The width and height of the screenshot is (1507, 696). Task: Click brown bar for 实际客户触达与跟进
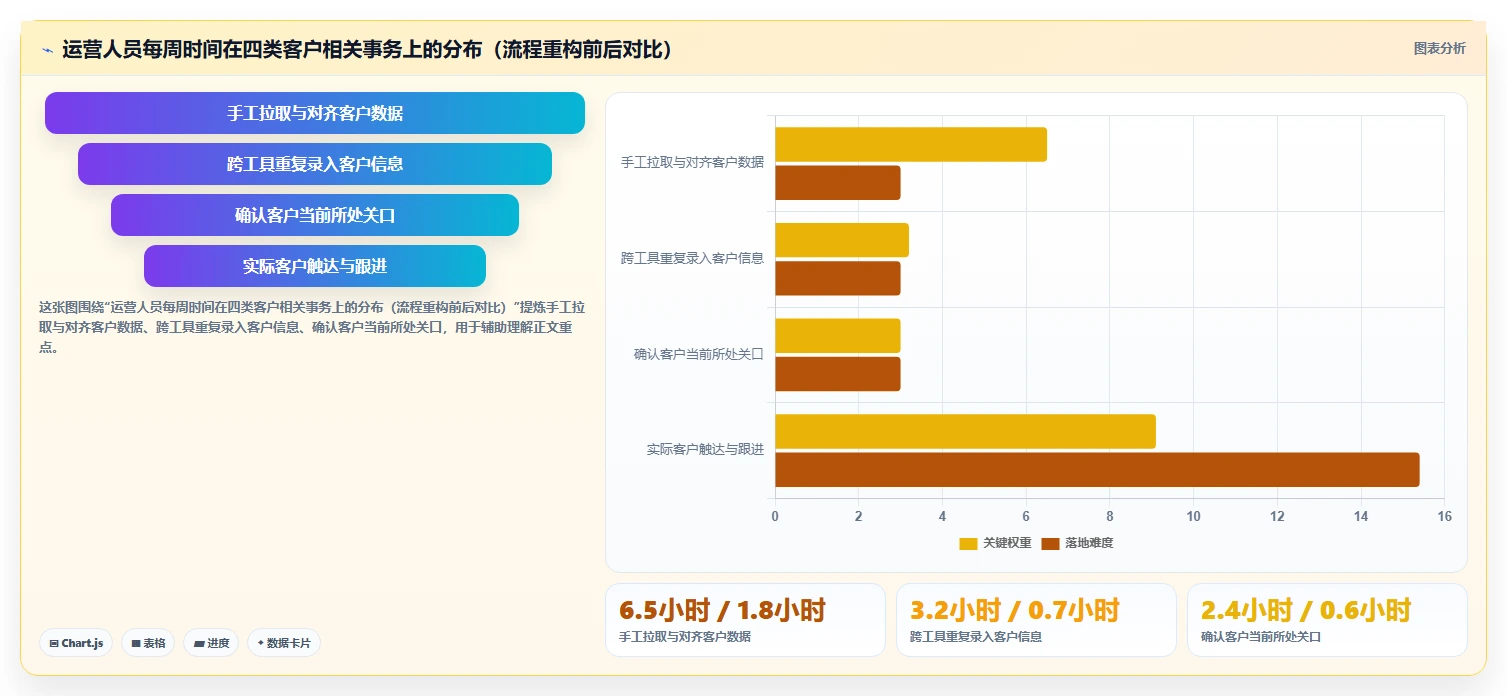tap(1097, 470)
